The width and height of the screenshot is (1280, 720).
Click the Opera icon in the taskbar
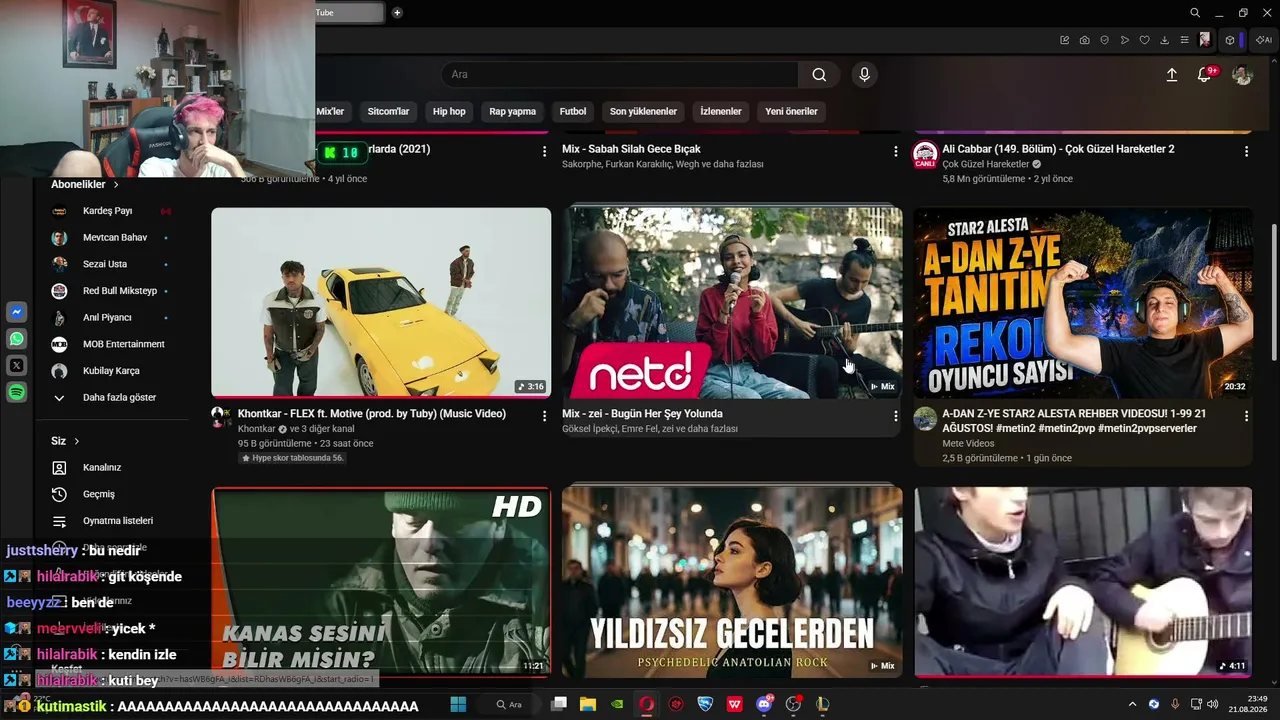tap(647, 704)
